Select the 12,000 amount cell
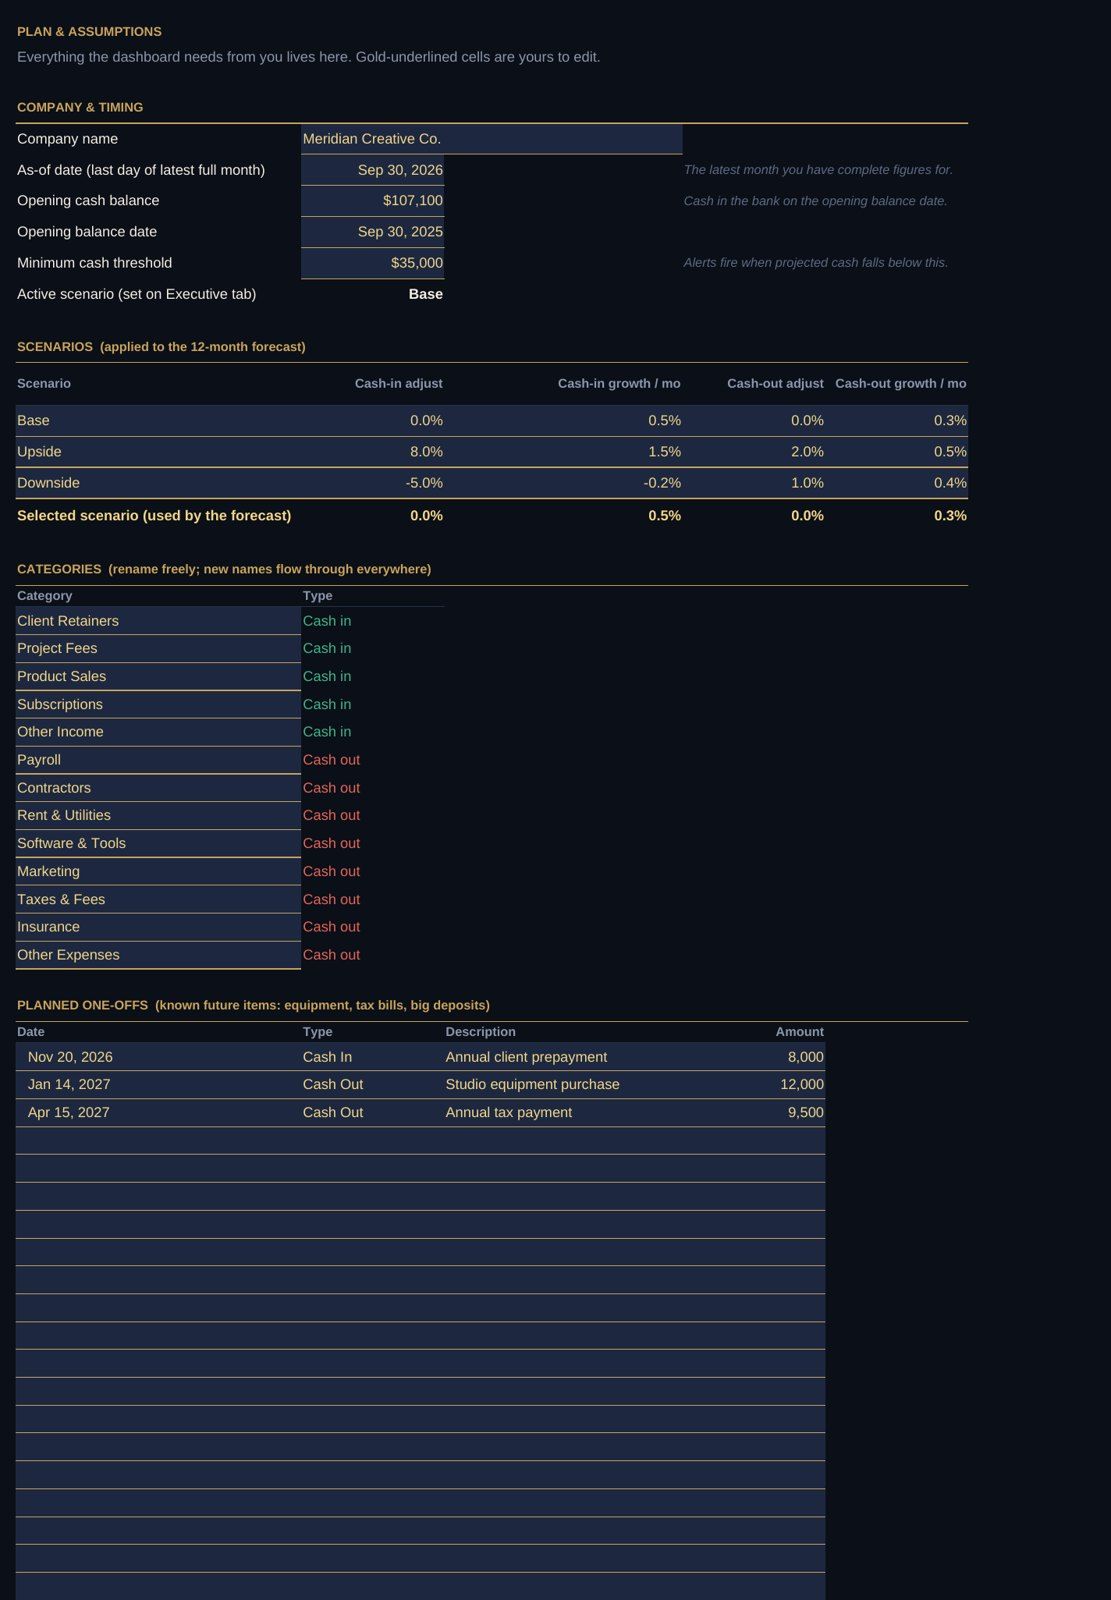This screenshot has height=1600, width=1111. point(754,1085)
